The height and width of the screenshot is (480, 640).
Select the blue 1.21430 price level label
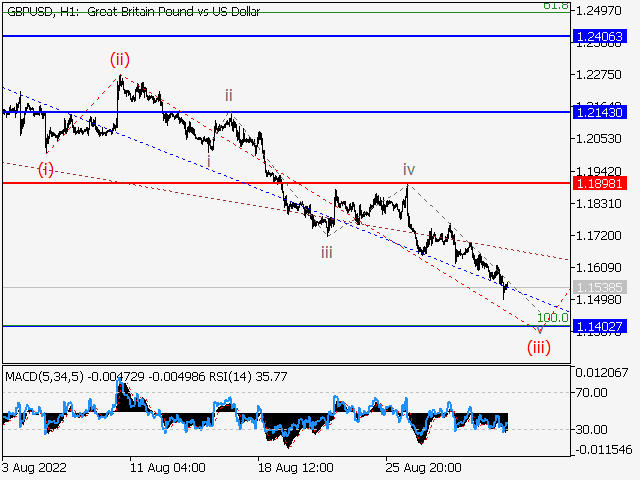(x=600, y=112)
